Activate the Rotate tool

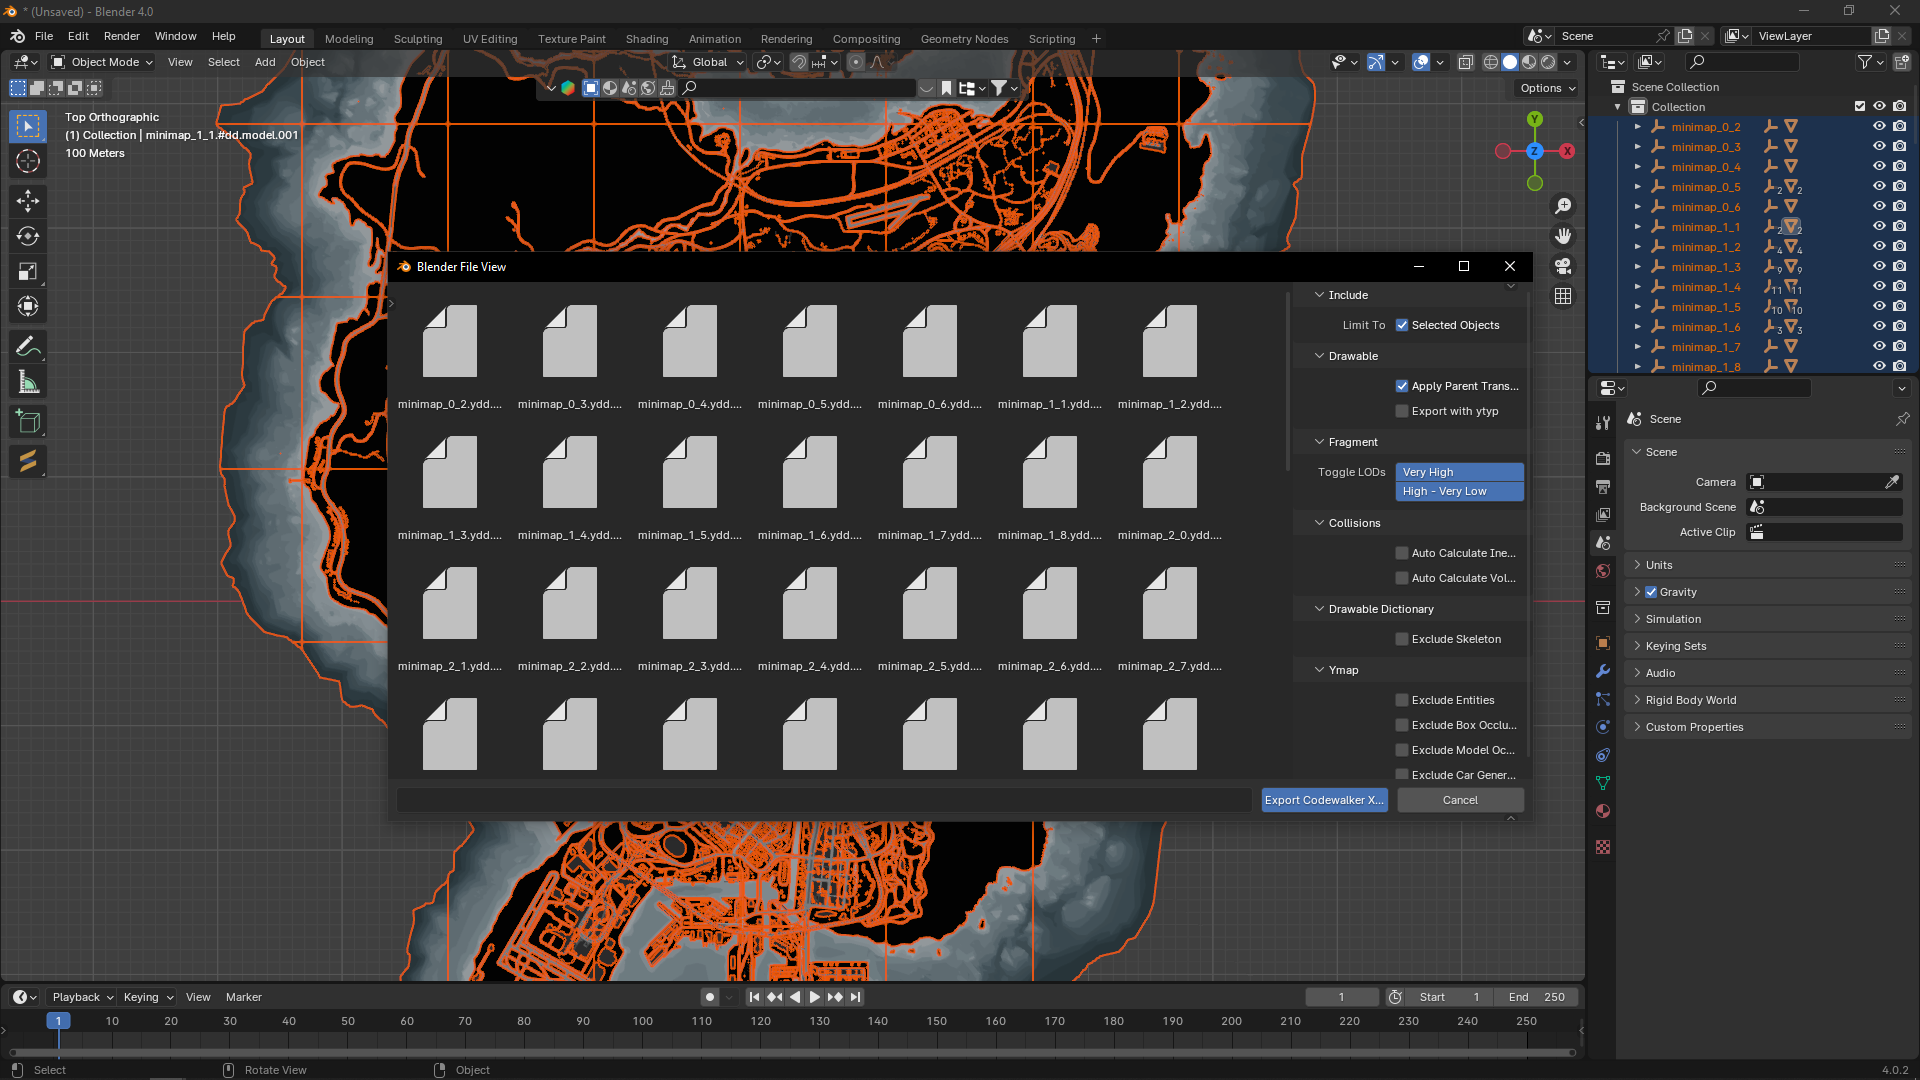(x=28, y=237)
